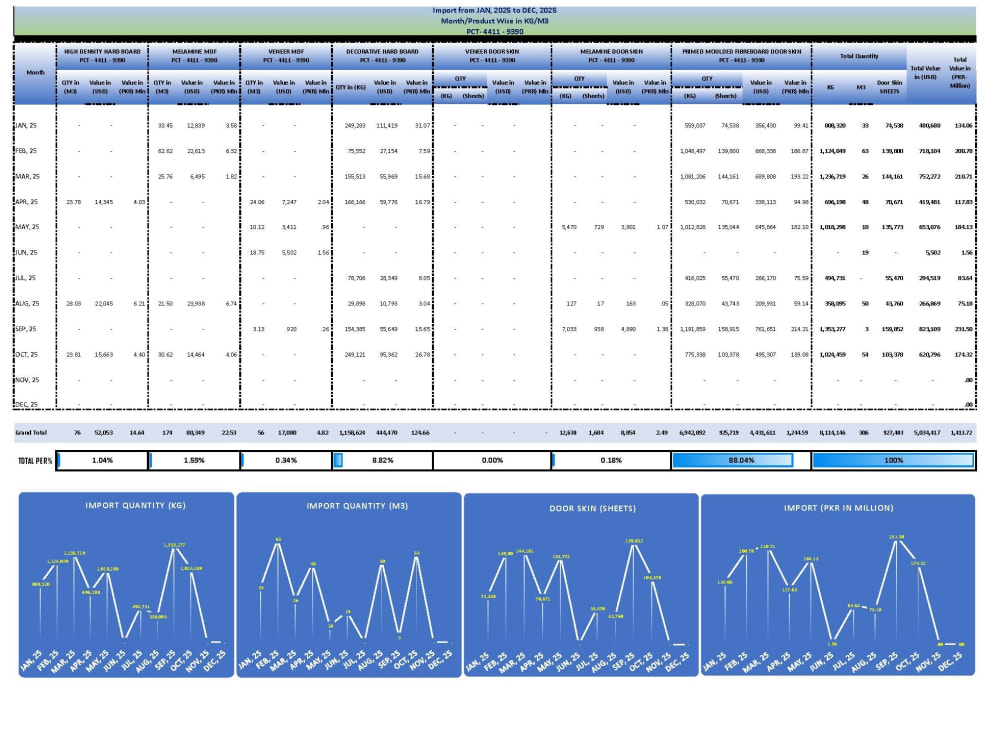Select the 'Door Skin SHEETS' sub-header
Screen dimensions: 1000x750
coord(889,87)
